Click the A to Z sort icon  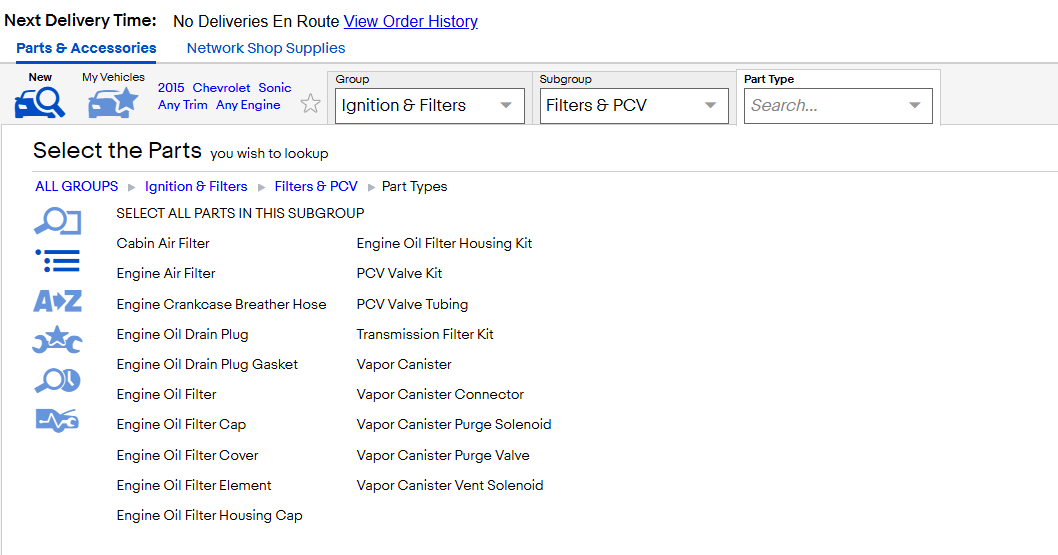[x=57, y=301]
